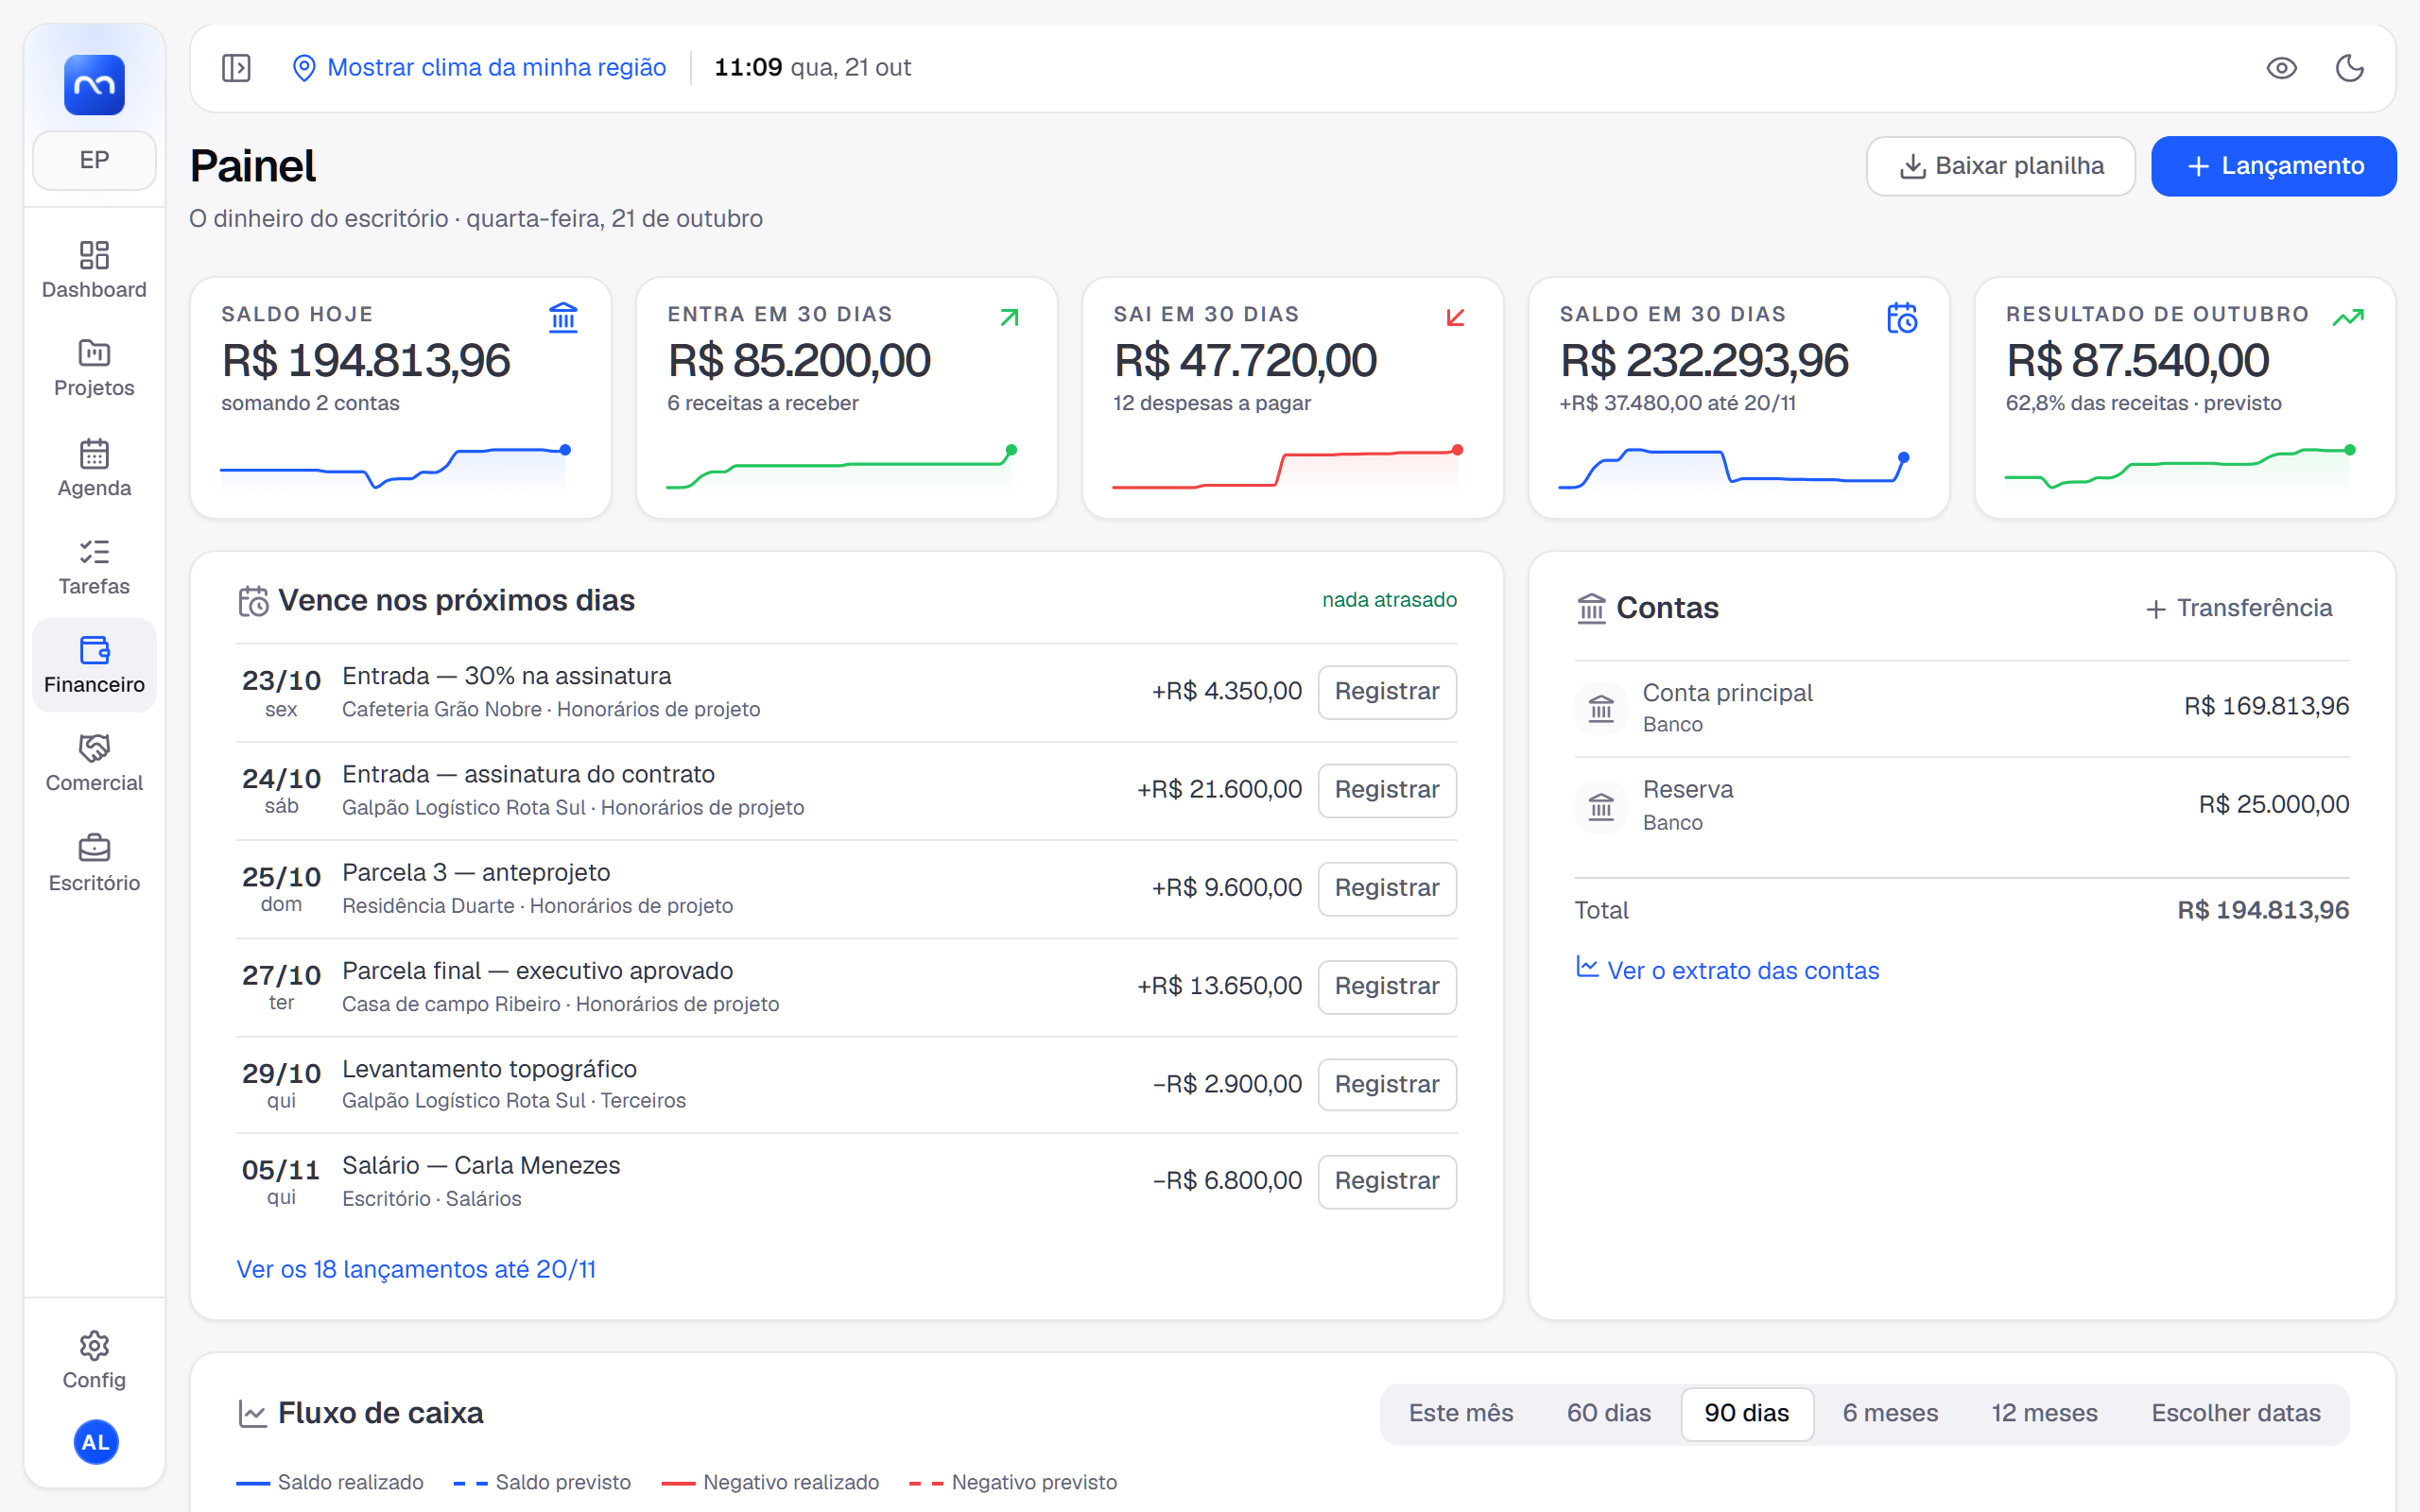Click the Lançamento button
2420x1512 pixels.
(x=2273, y=166)
